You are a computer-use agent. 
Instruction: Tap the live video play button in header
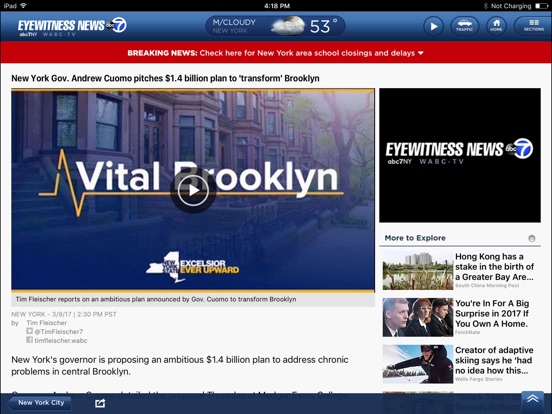tap(433, 26)
